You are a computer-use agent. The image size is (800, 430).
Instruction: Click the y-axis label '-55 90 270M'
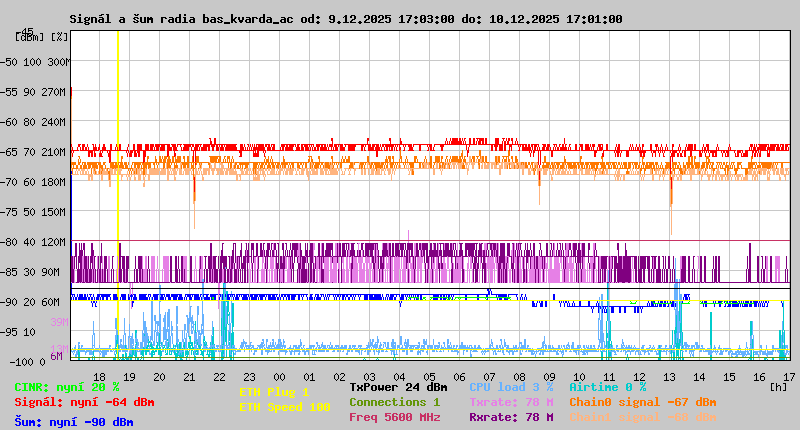(x=34, y=92)
